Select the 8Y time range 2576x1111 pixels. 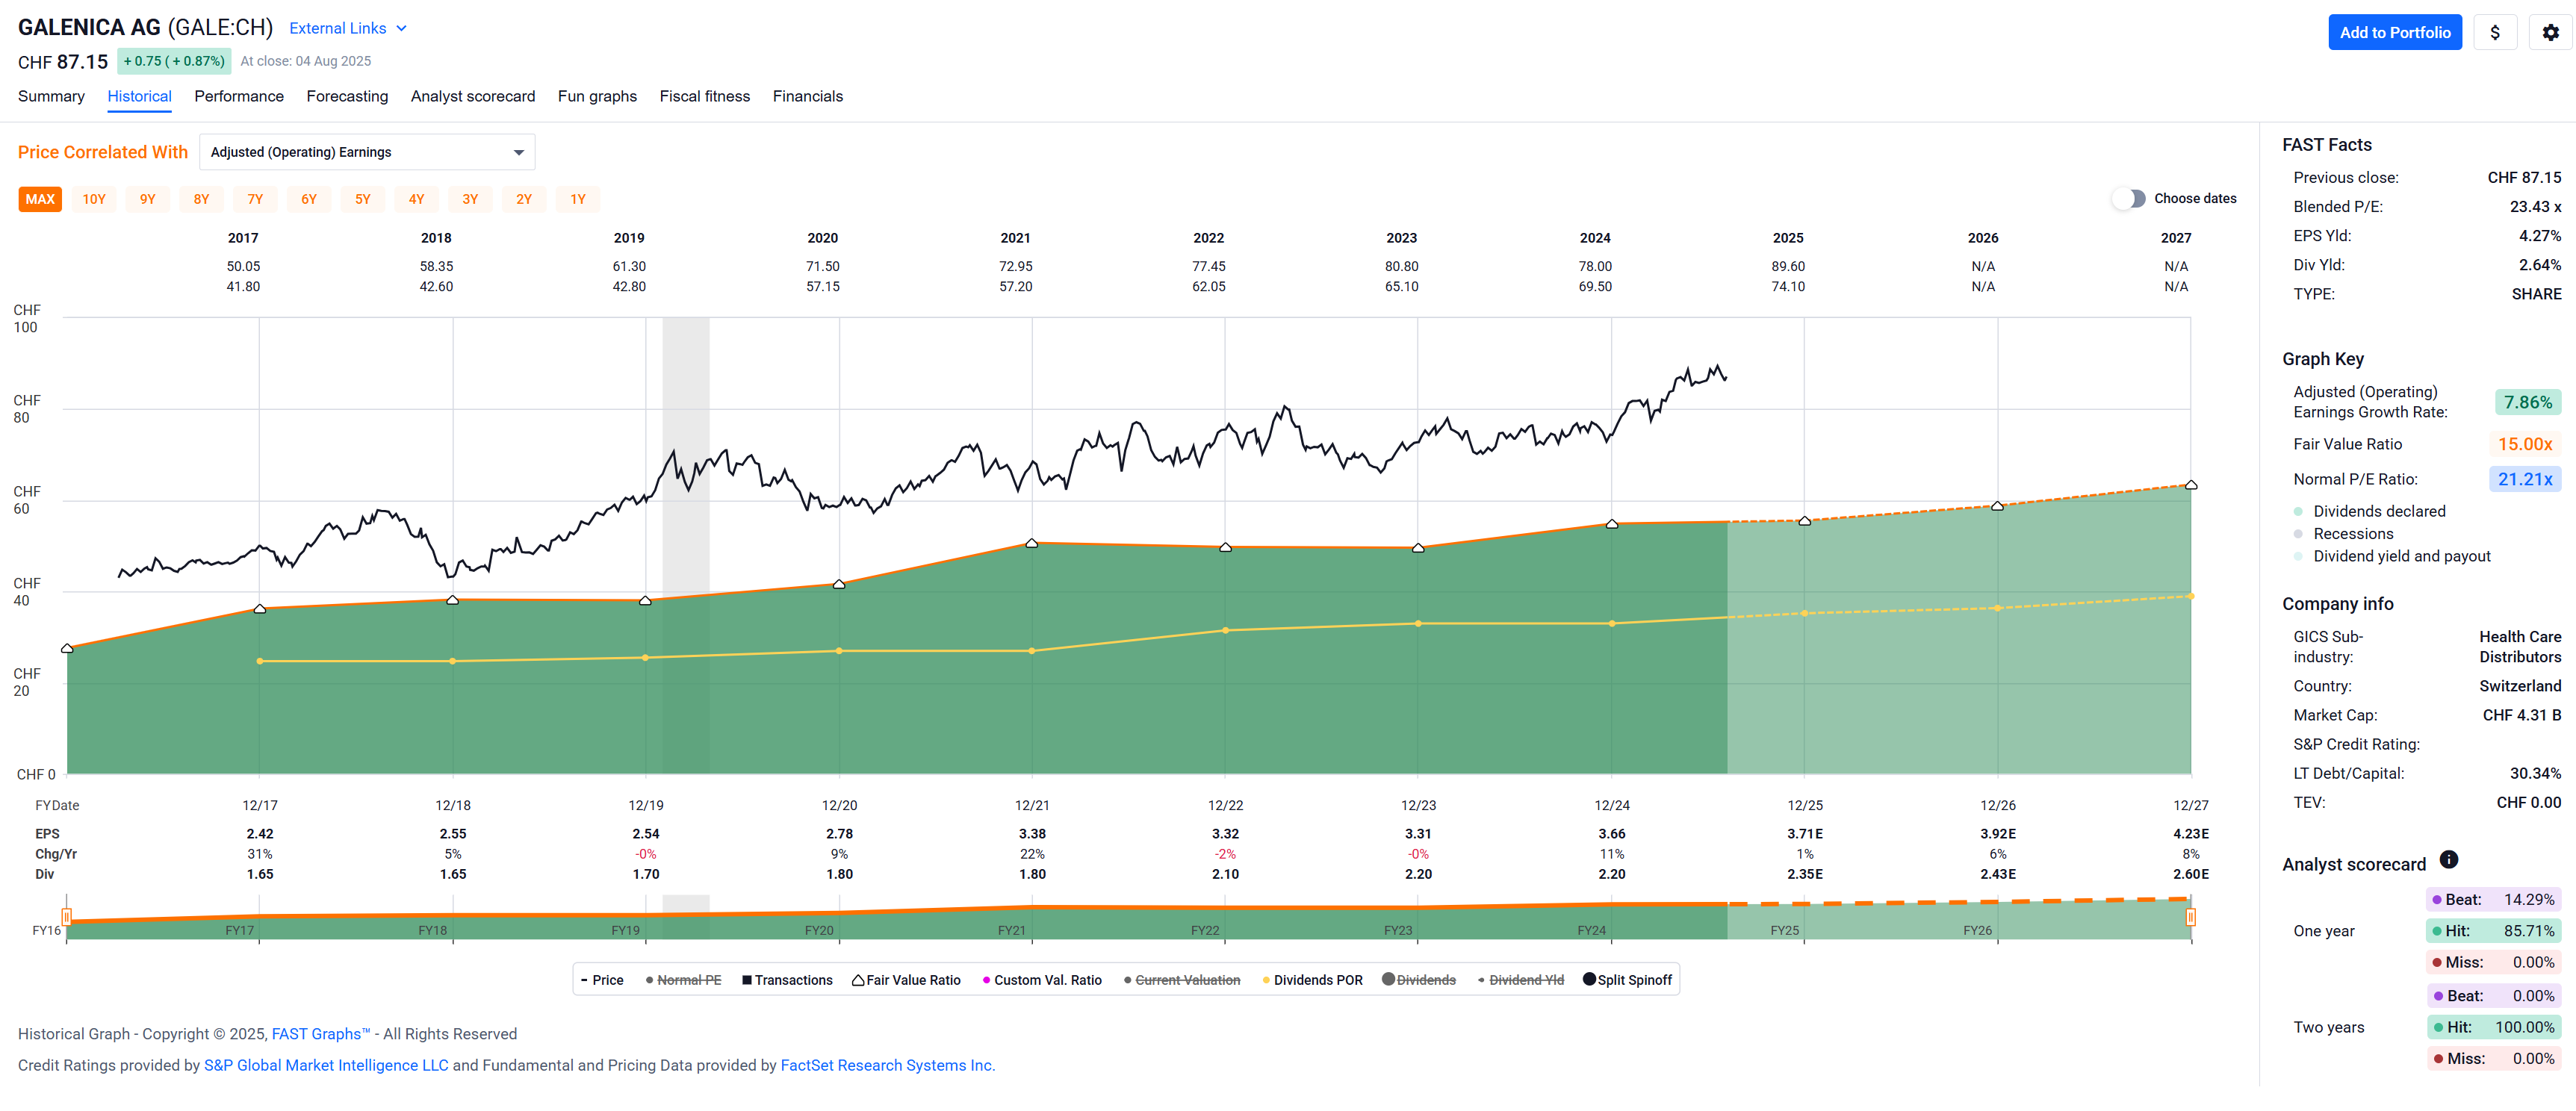tap(201, 199)
